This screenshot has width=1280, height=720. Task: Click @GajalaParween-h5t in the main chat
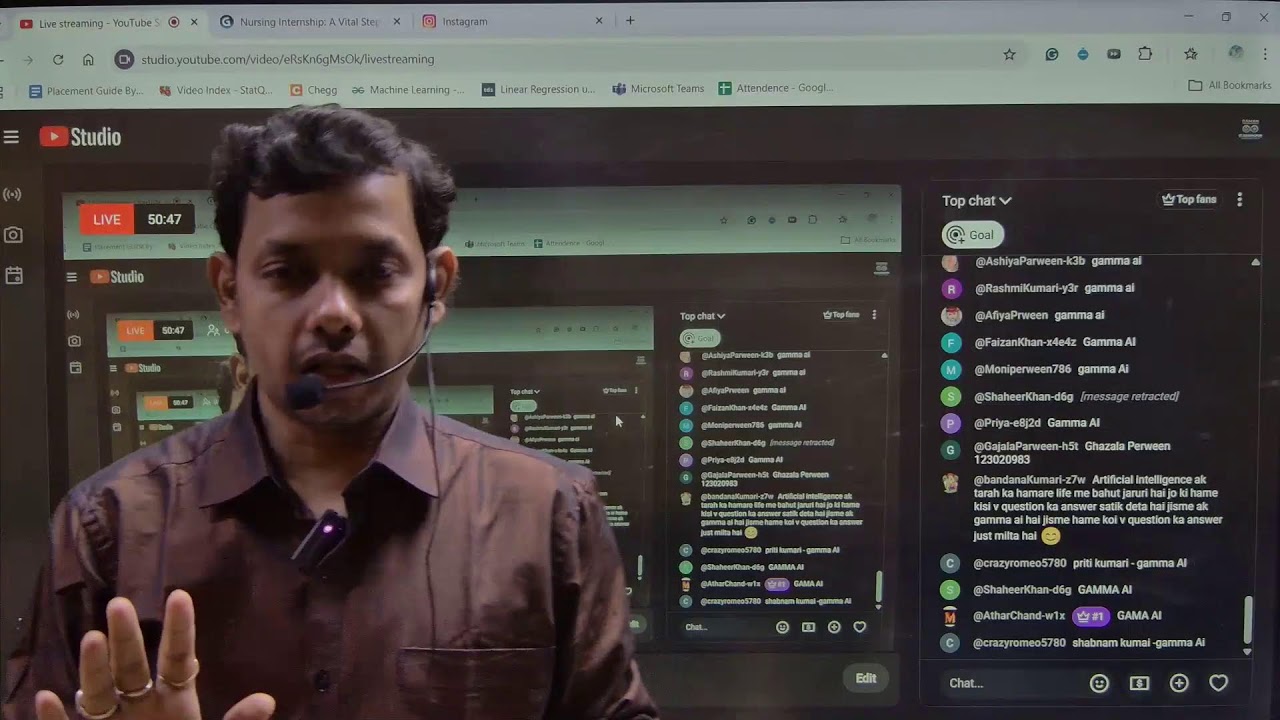1026,446
